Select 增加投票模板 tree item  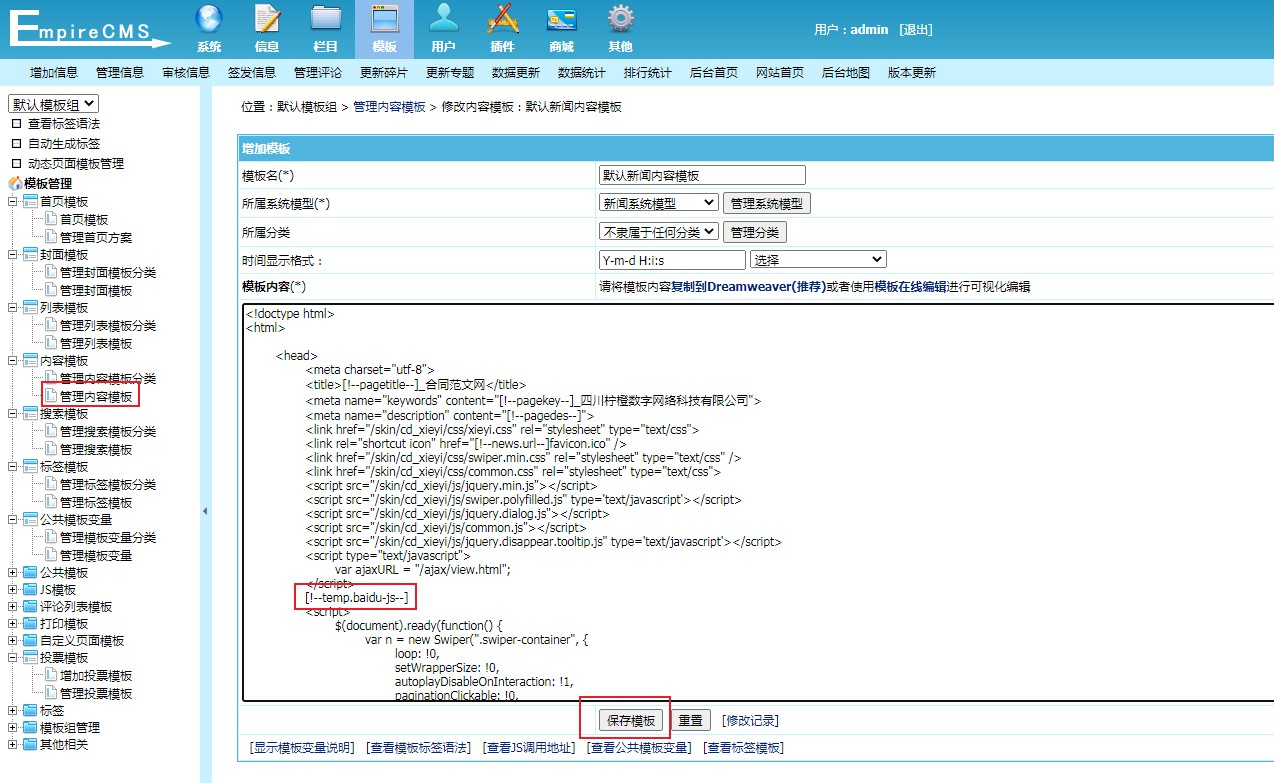coord(96,676)
